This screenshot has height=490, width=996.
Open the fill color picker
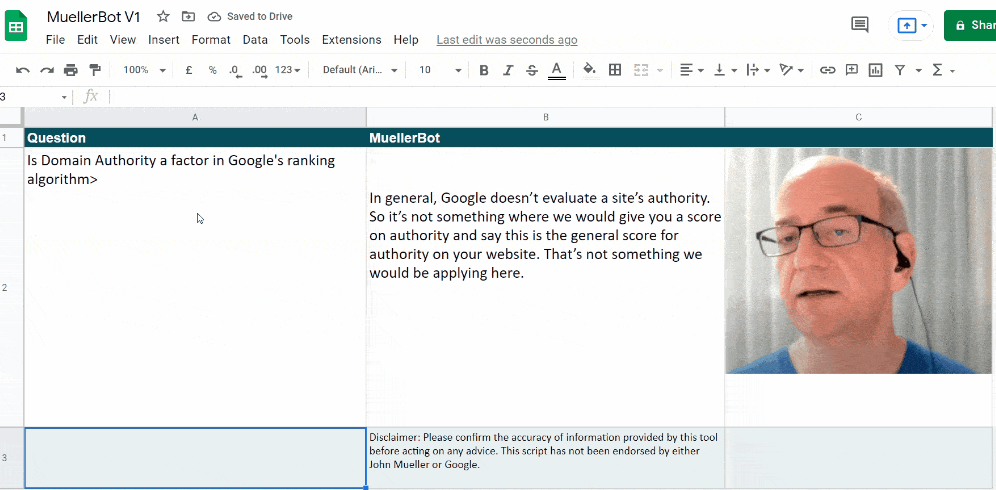coord(590,69)
